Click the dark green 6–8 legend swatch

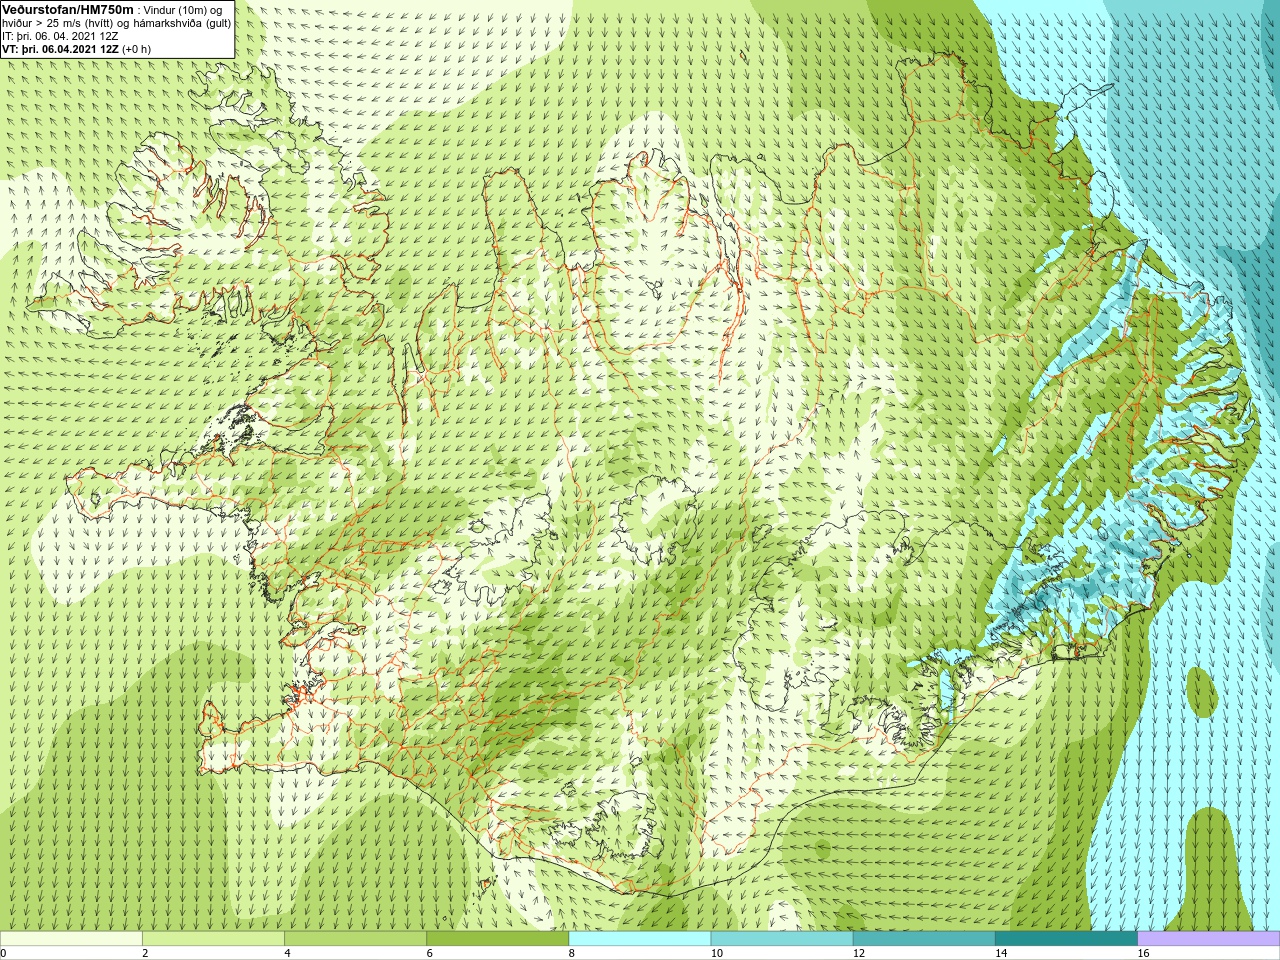tap(497, 939)
